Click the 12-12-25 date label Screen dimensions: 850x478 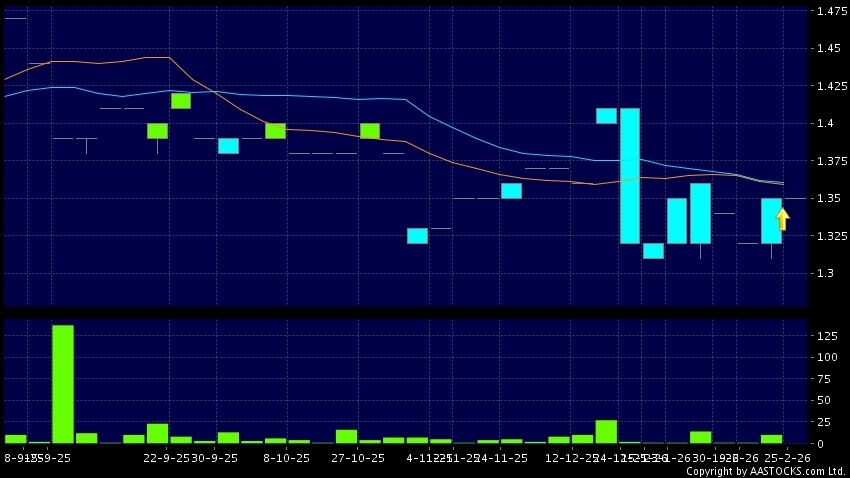click(x=571, y=457)
